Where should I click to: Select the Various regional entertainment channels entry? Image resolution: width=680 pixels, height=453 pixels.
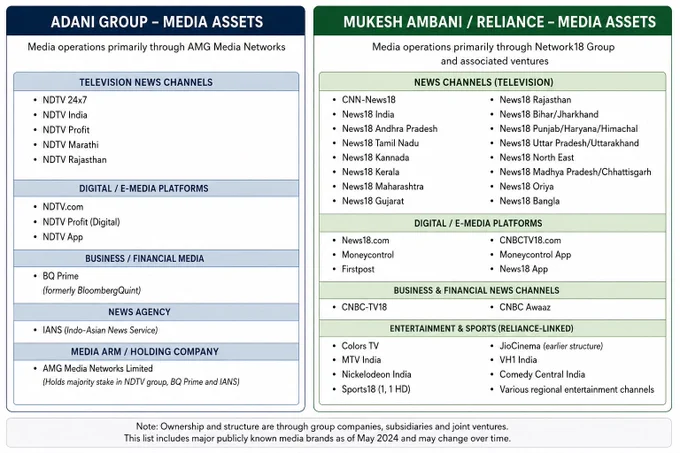coord(577,389)
